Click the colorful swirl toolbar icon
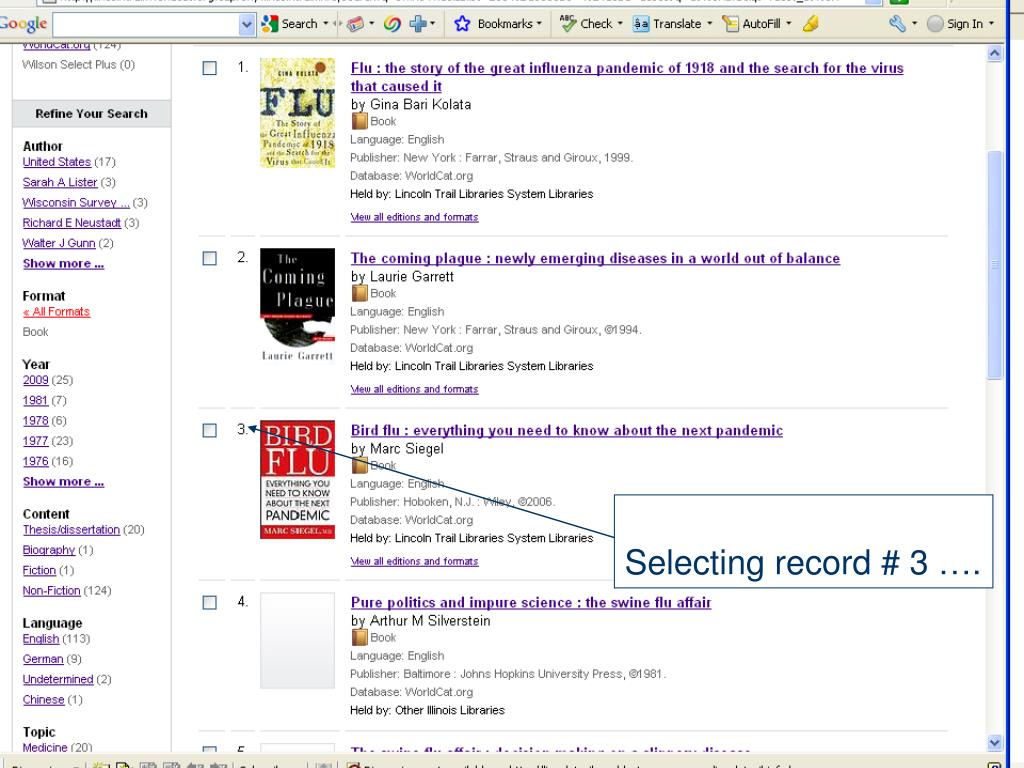 [392, 24]
